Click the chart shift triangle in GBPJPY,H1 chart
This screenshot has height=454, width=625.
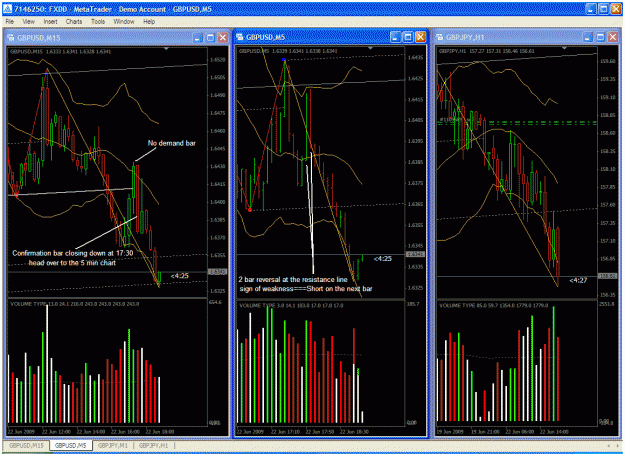pyautogui.click(x=564, y=48)
